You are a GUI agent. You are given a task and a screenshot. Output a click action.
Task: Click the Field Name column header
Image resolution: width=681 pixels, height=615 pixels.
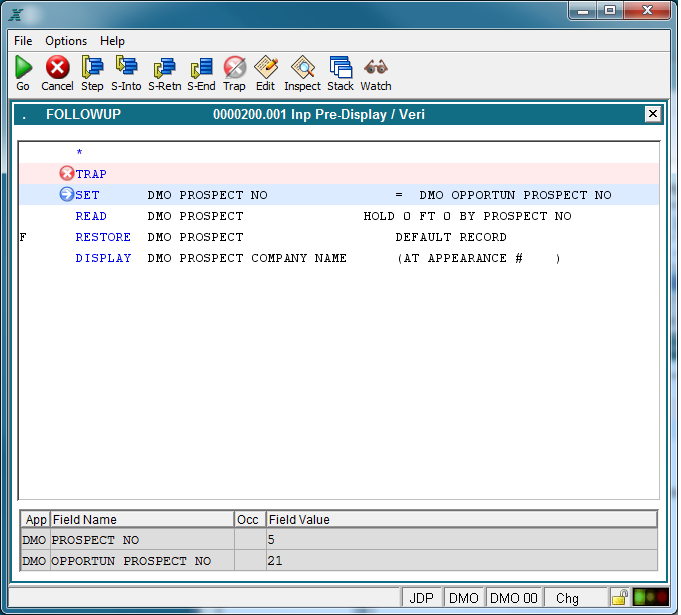click(x=142, y=519)
